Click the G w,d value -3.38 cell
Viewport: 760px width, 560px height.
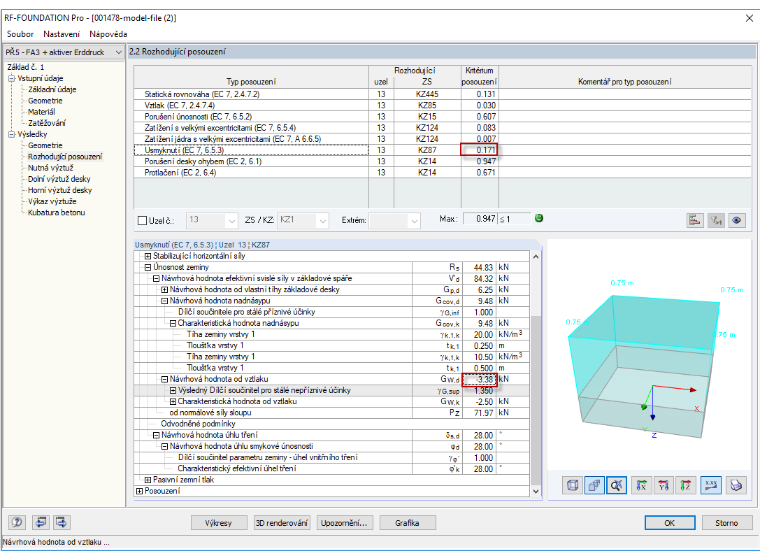click(x=479, y=379)
